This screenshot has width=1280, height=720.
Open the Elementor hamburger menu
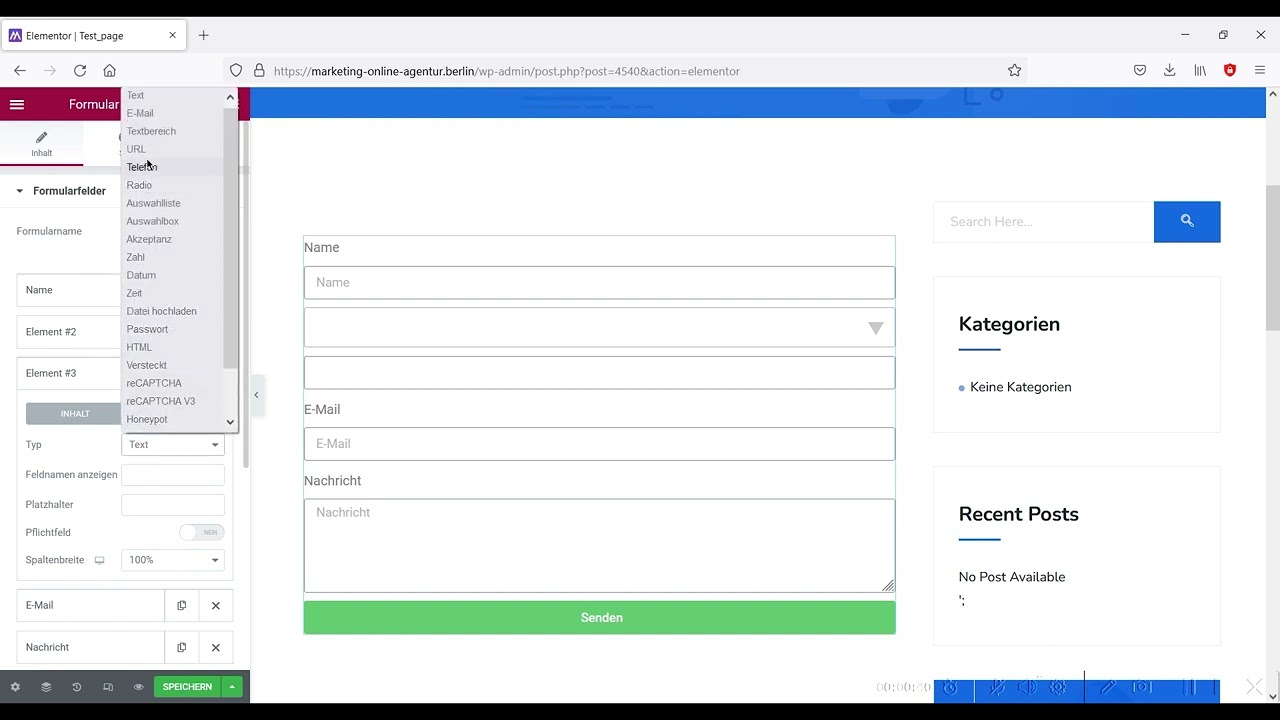[16, 104]
